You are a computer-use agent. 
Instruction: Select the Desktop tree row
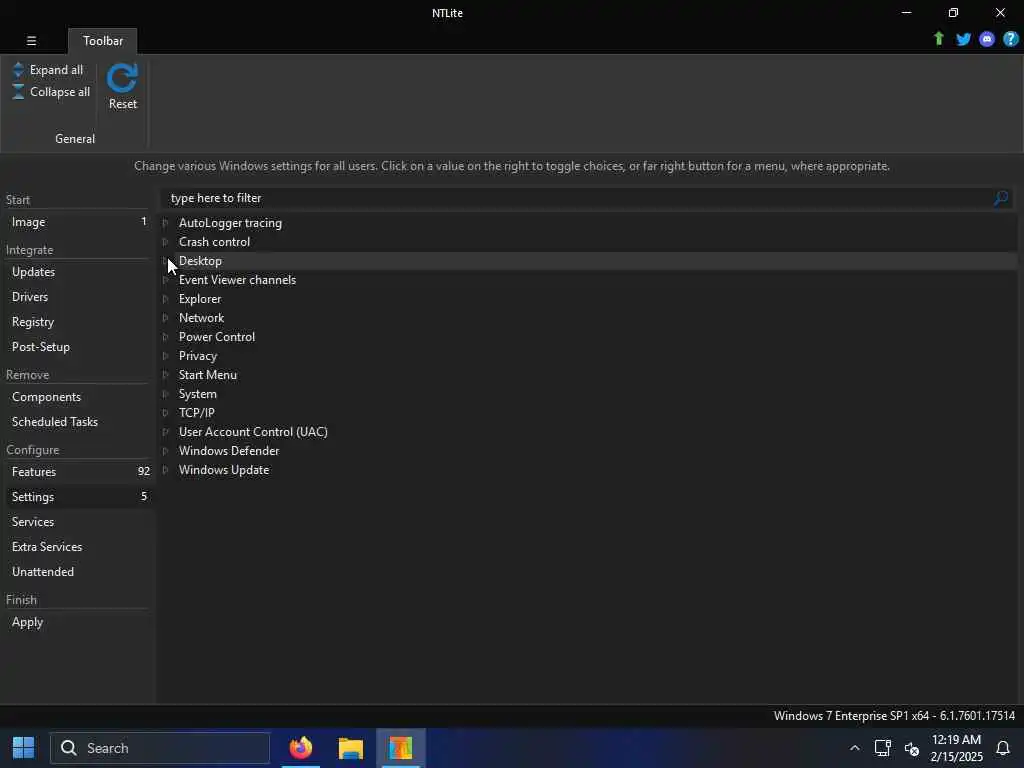[588, 261]
